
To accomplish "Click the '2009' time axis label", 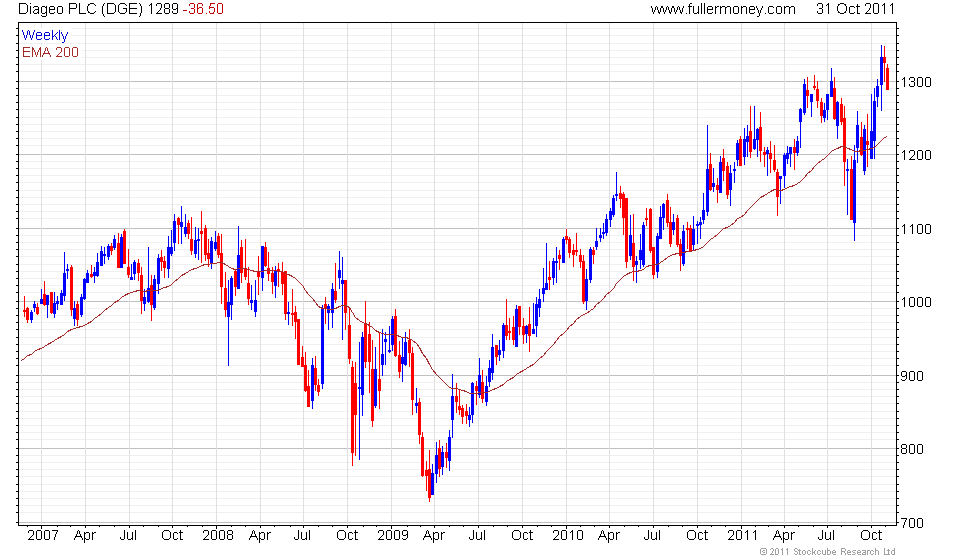I will tap(392, 536).
